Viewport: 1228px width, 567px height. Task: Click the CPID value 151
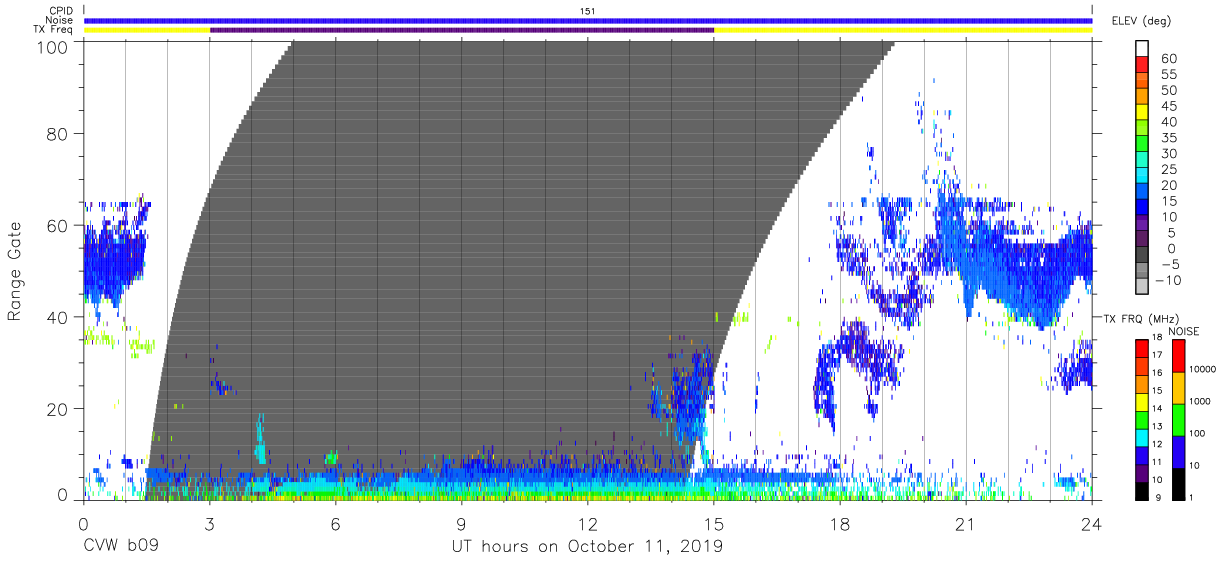[588, 10]
